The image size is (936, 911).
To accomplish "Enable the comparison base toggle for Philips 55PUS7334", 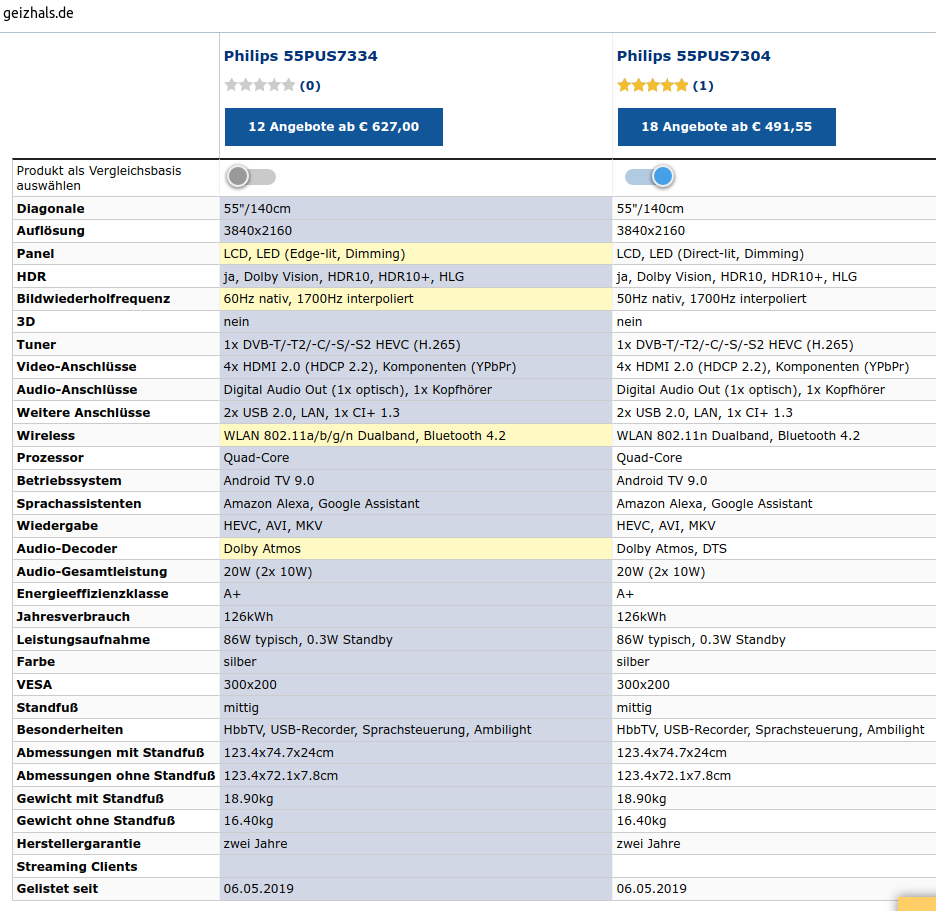I will [x=250, y=176].
